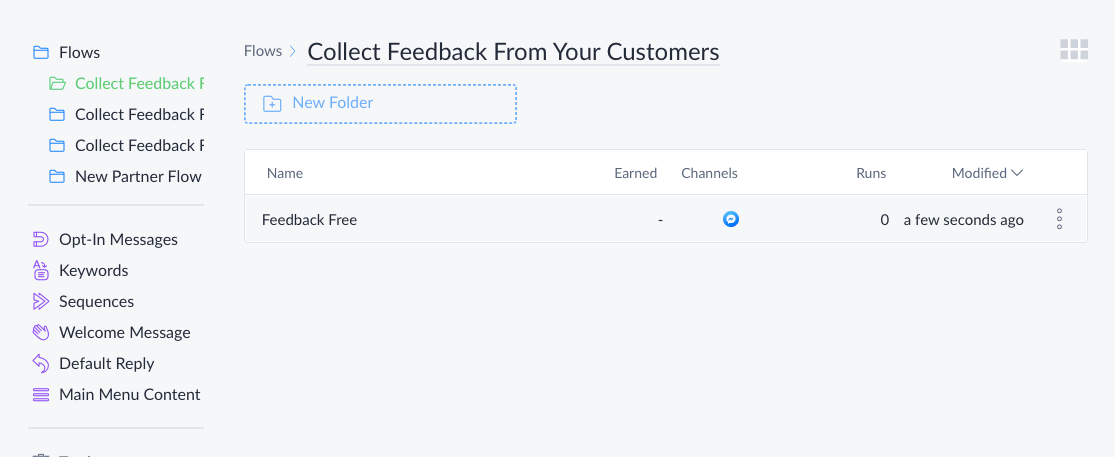This screenshot has width=1115, height=457.
Task: Open the Feedback Free flow row
Action: tap(666, 219)
